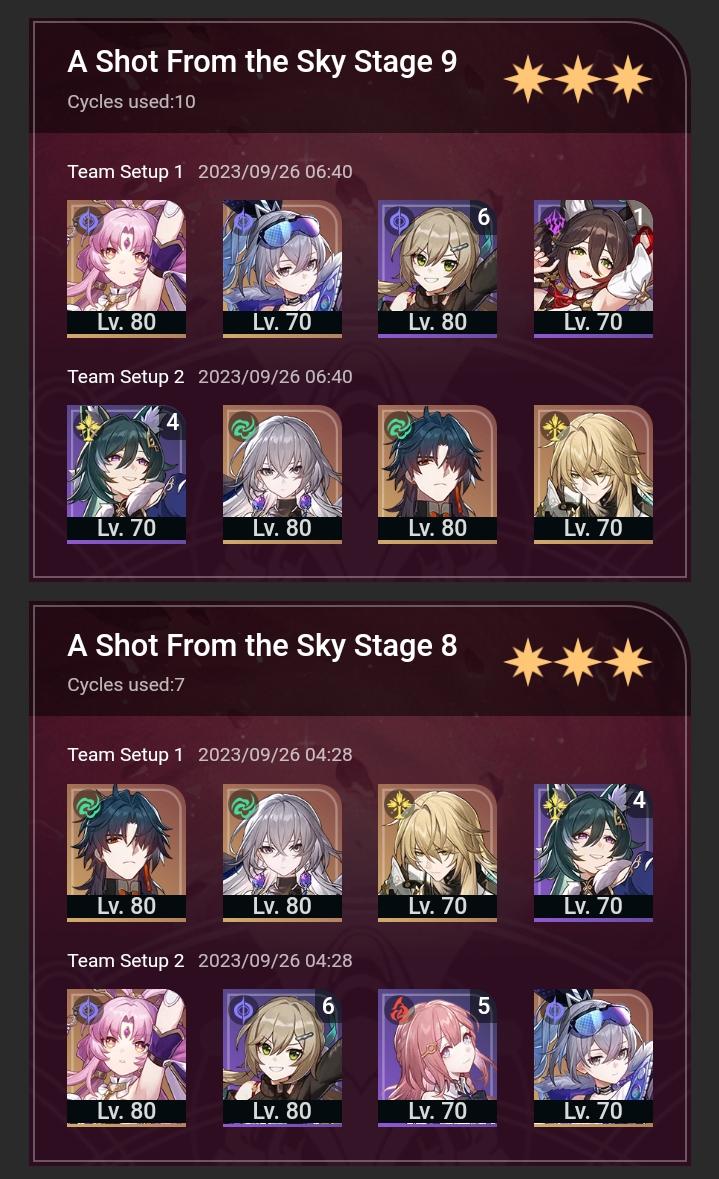The width and height of the screenshot is (719, 1179).
Task: Click Stage 9 brown-haired character with badge 6
Action: (x=437, y=268)
